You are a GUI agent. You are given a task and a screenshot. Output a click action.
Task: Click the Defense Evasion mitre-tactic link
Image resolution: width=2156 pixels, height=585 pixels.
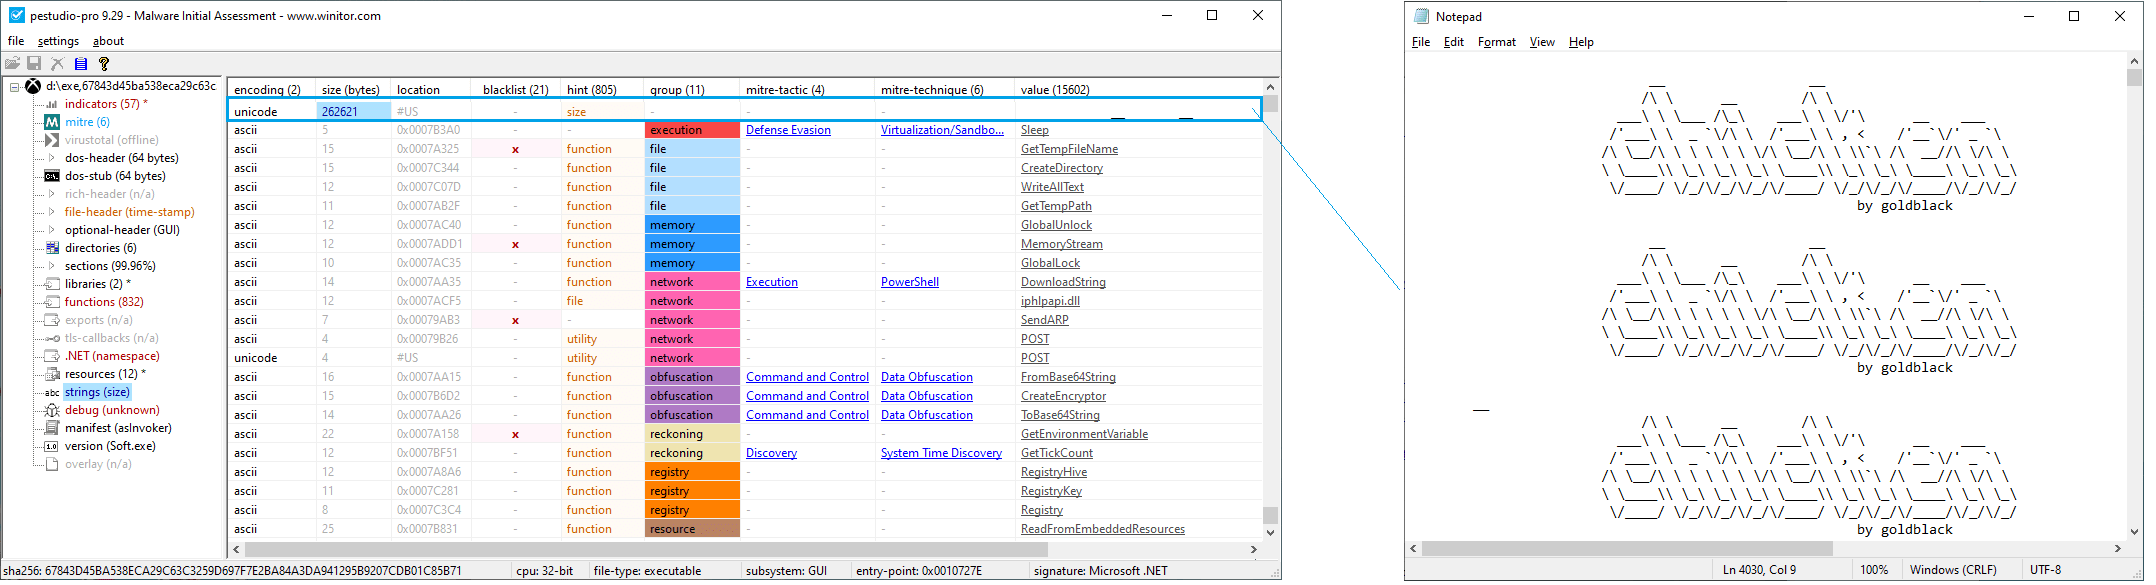click(x=788, y=130)
